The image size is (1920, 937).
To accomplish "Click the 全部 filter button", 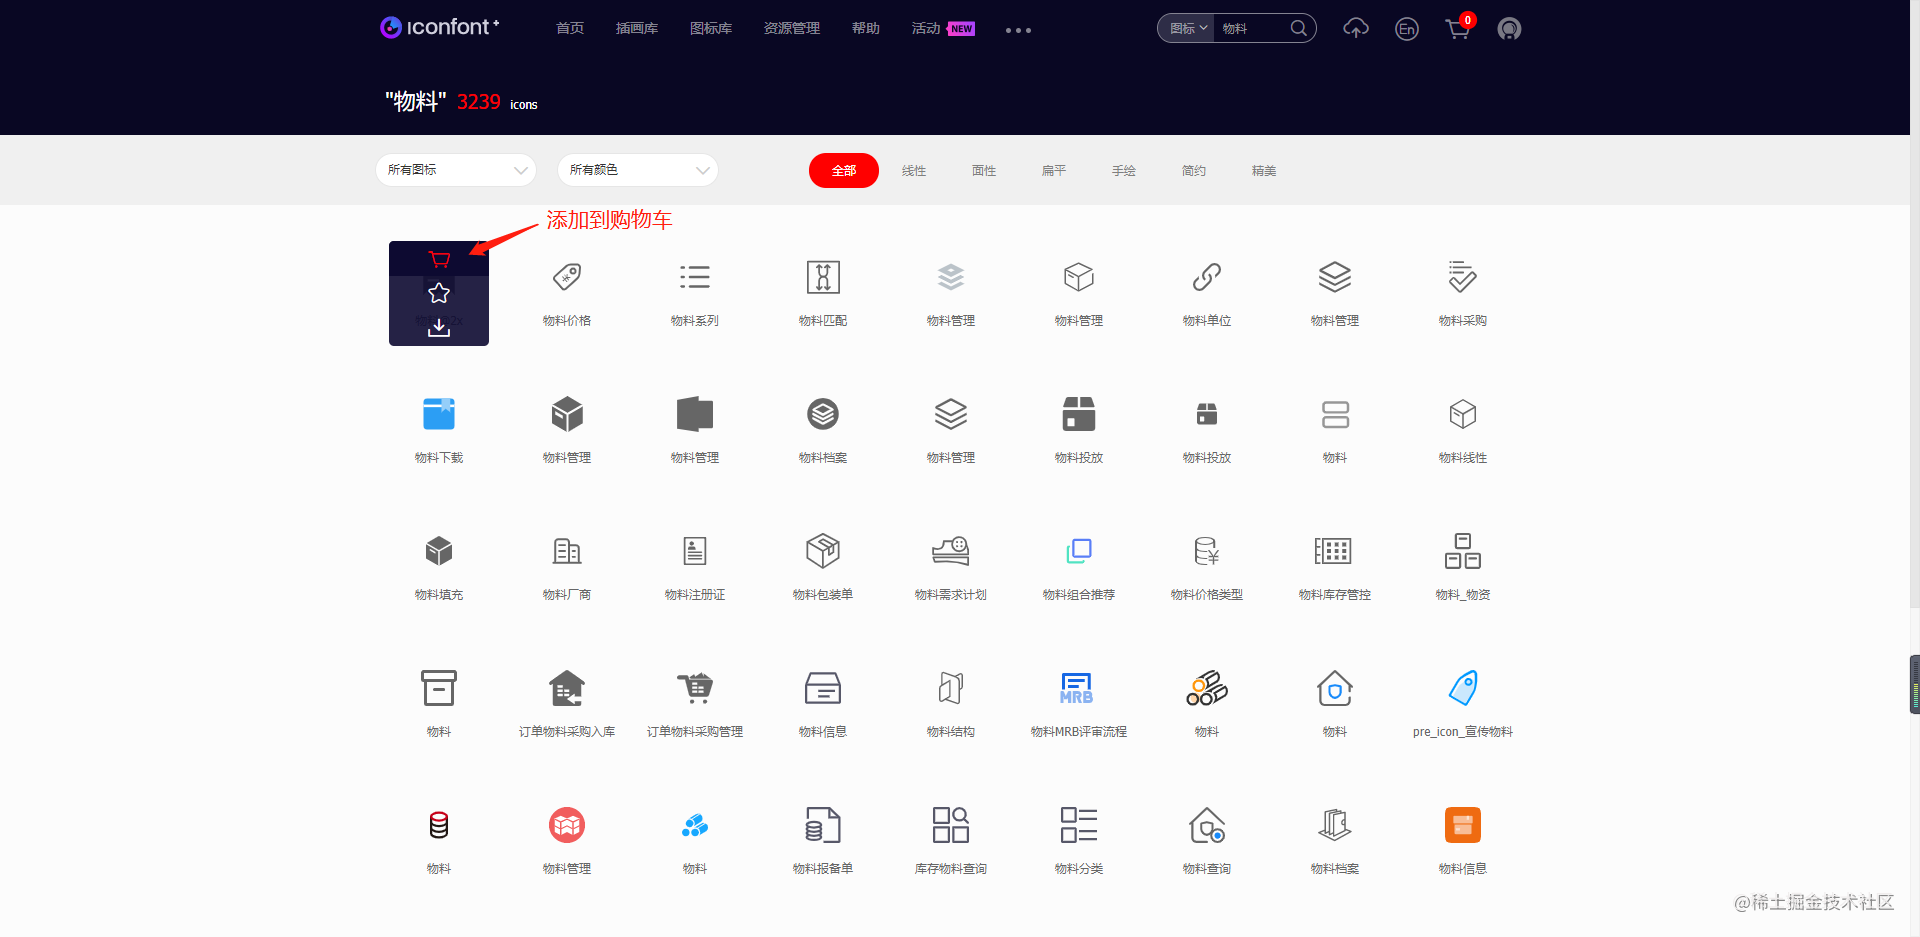I will click(x=843, y=170).
